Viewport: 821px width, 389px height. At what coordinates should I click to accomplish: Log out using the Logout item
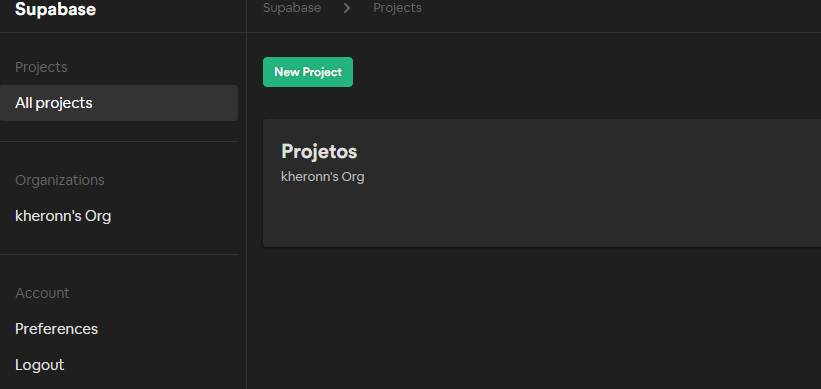pyautogui.click(x=40, y=365)
